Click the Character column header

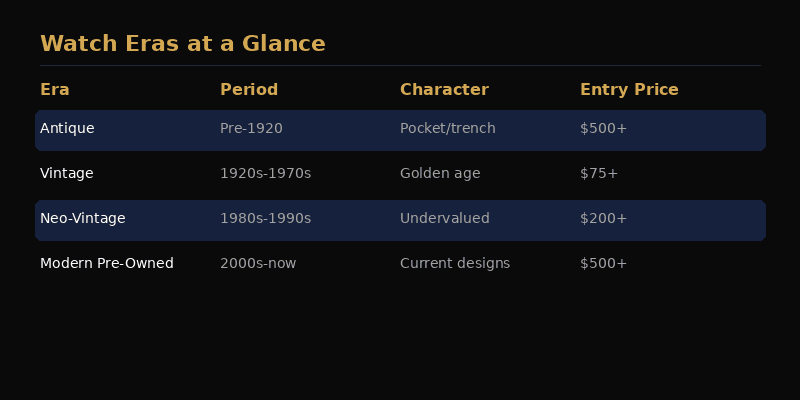pos(444,90)
